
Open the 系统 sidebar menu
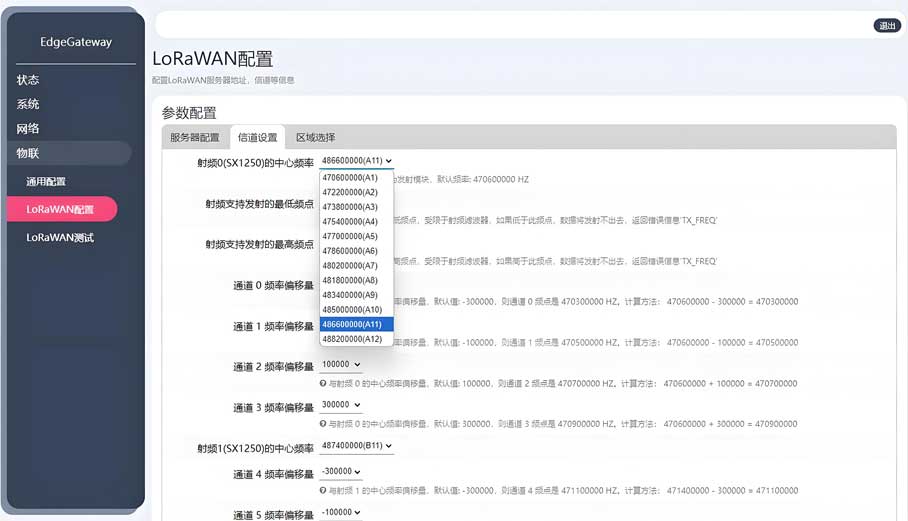click(28, 104)
